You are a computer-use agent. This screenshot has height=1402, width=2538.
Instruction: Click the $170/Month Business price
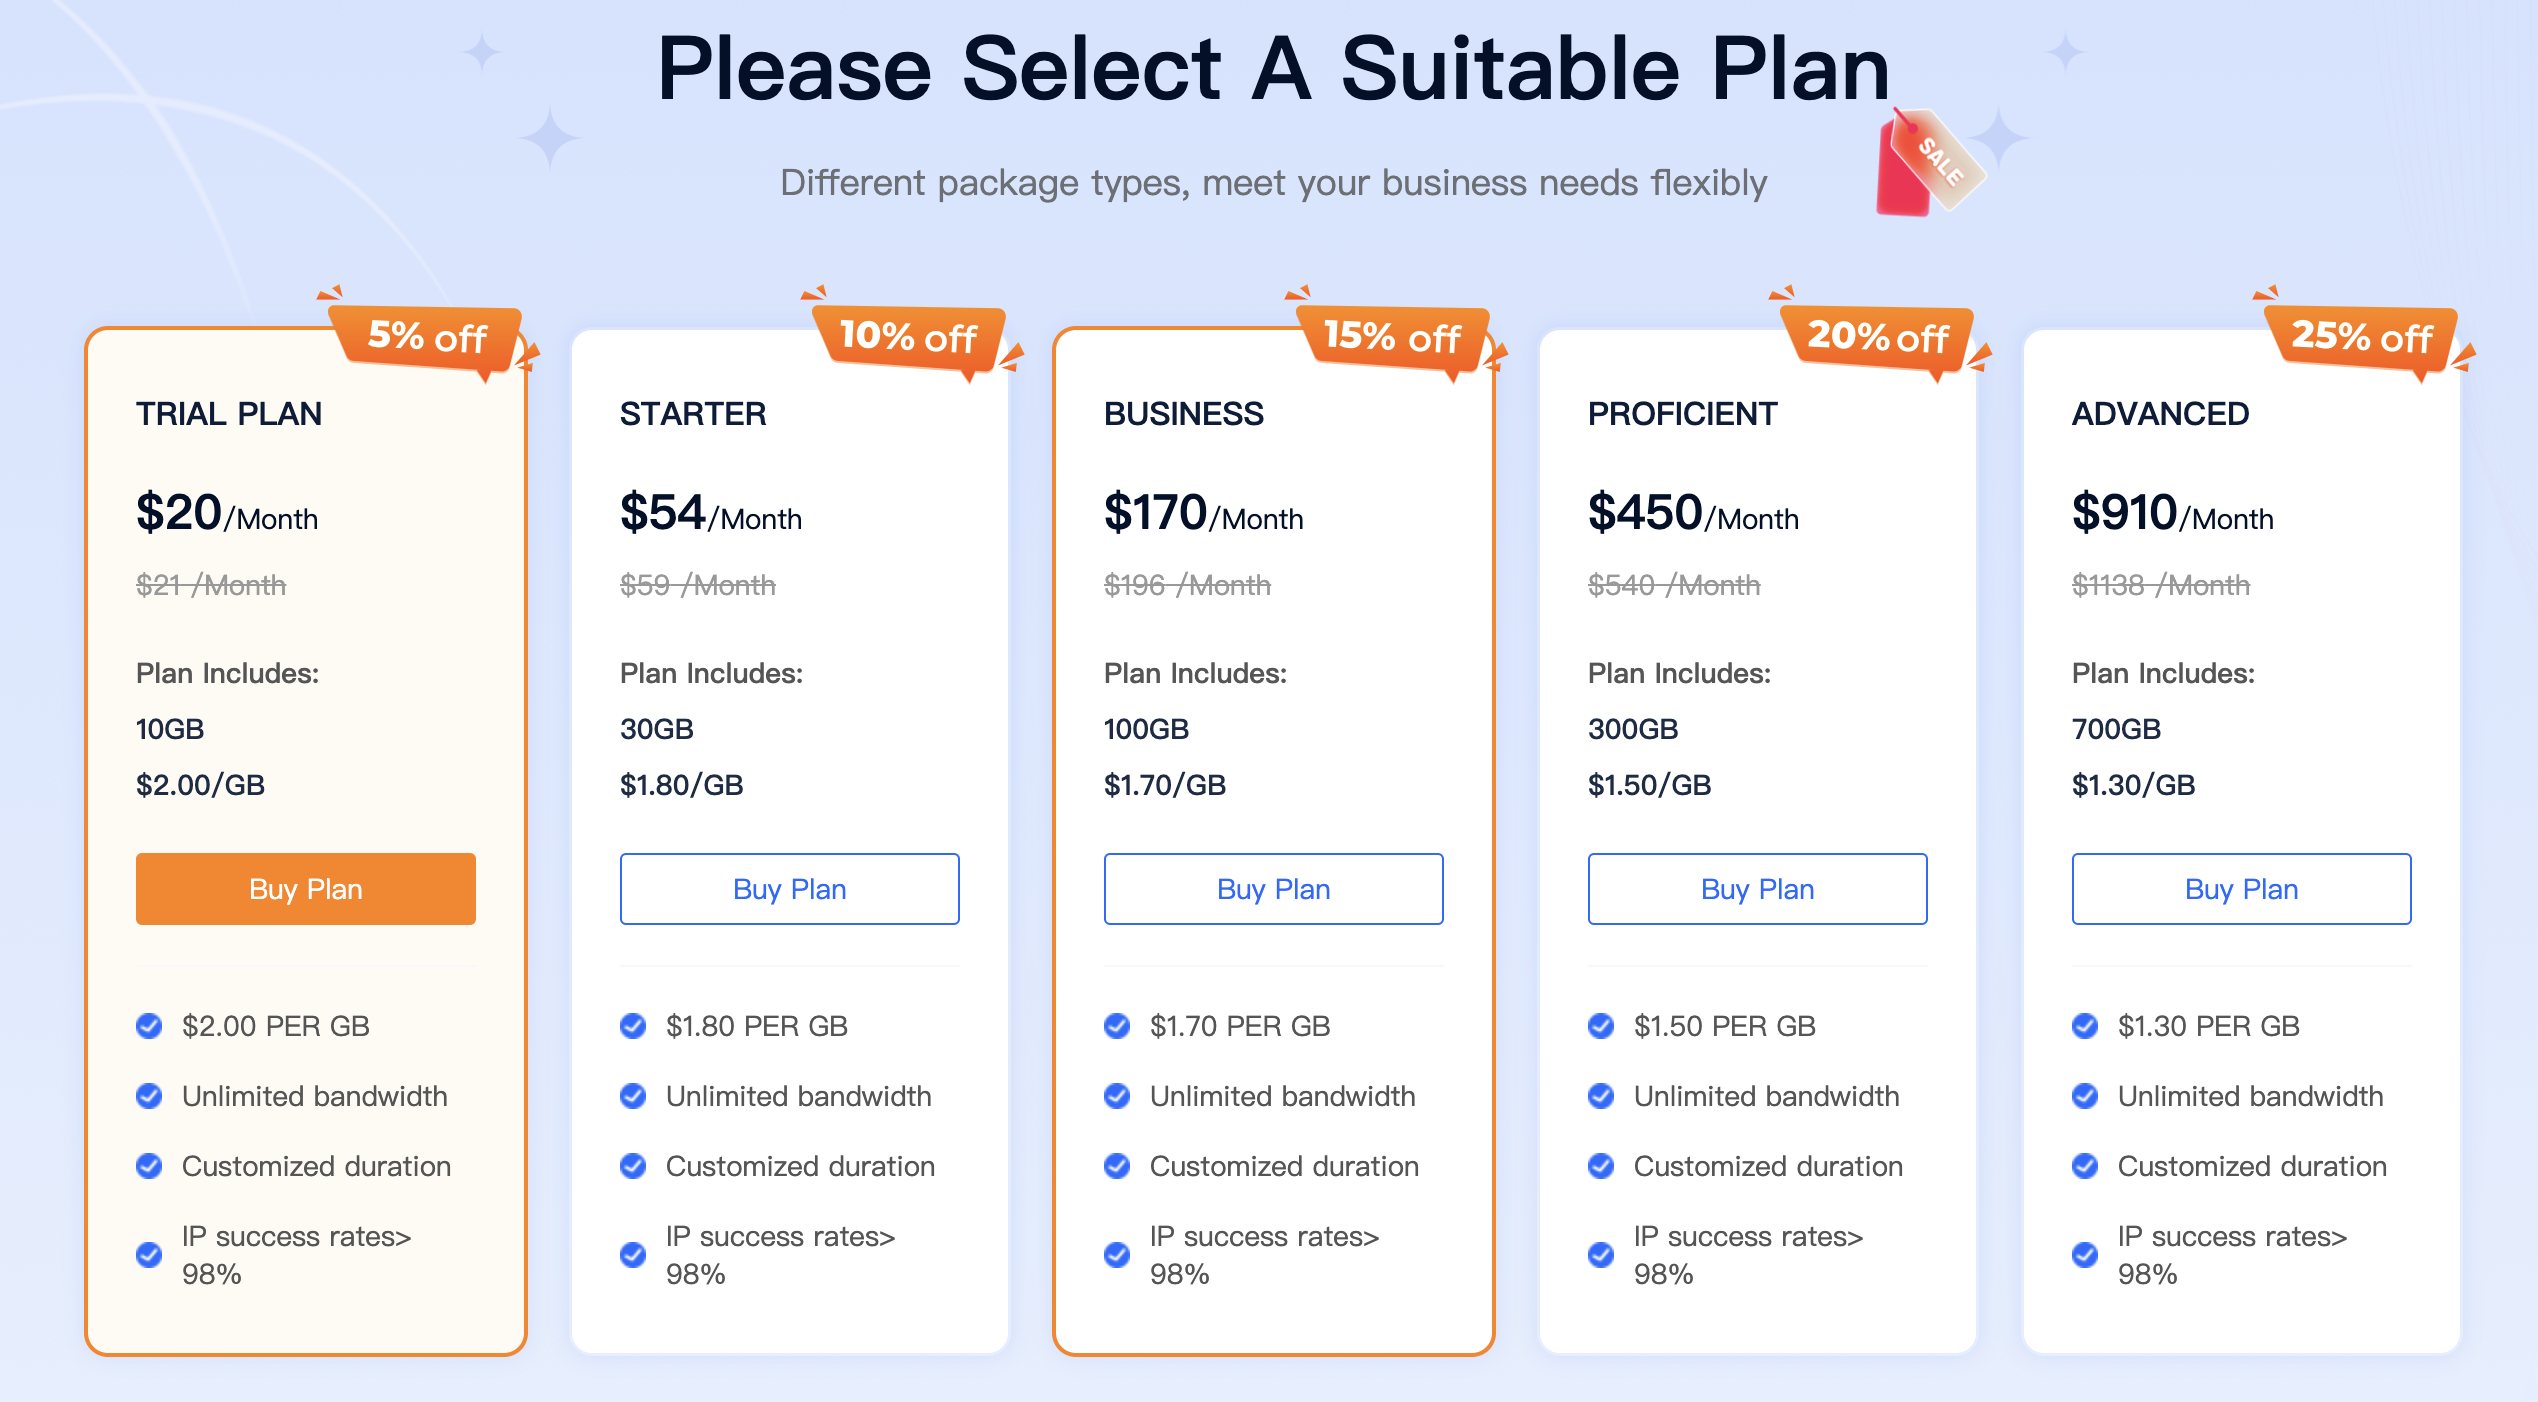(1203, 514)
